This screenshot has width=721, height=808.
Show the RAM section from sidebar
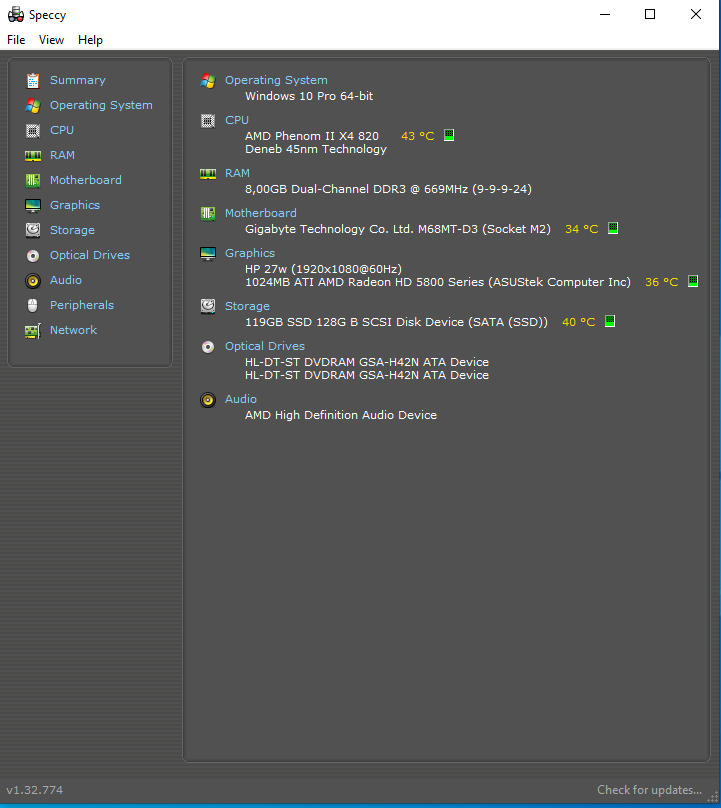pos(62,155)
